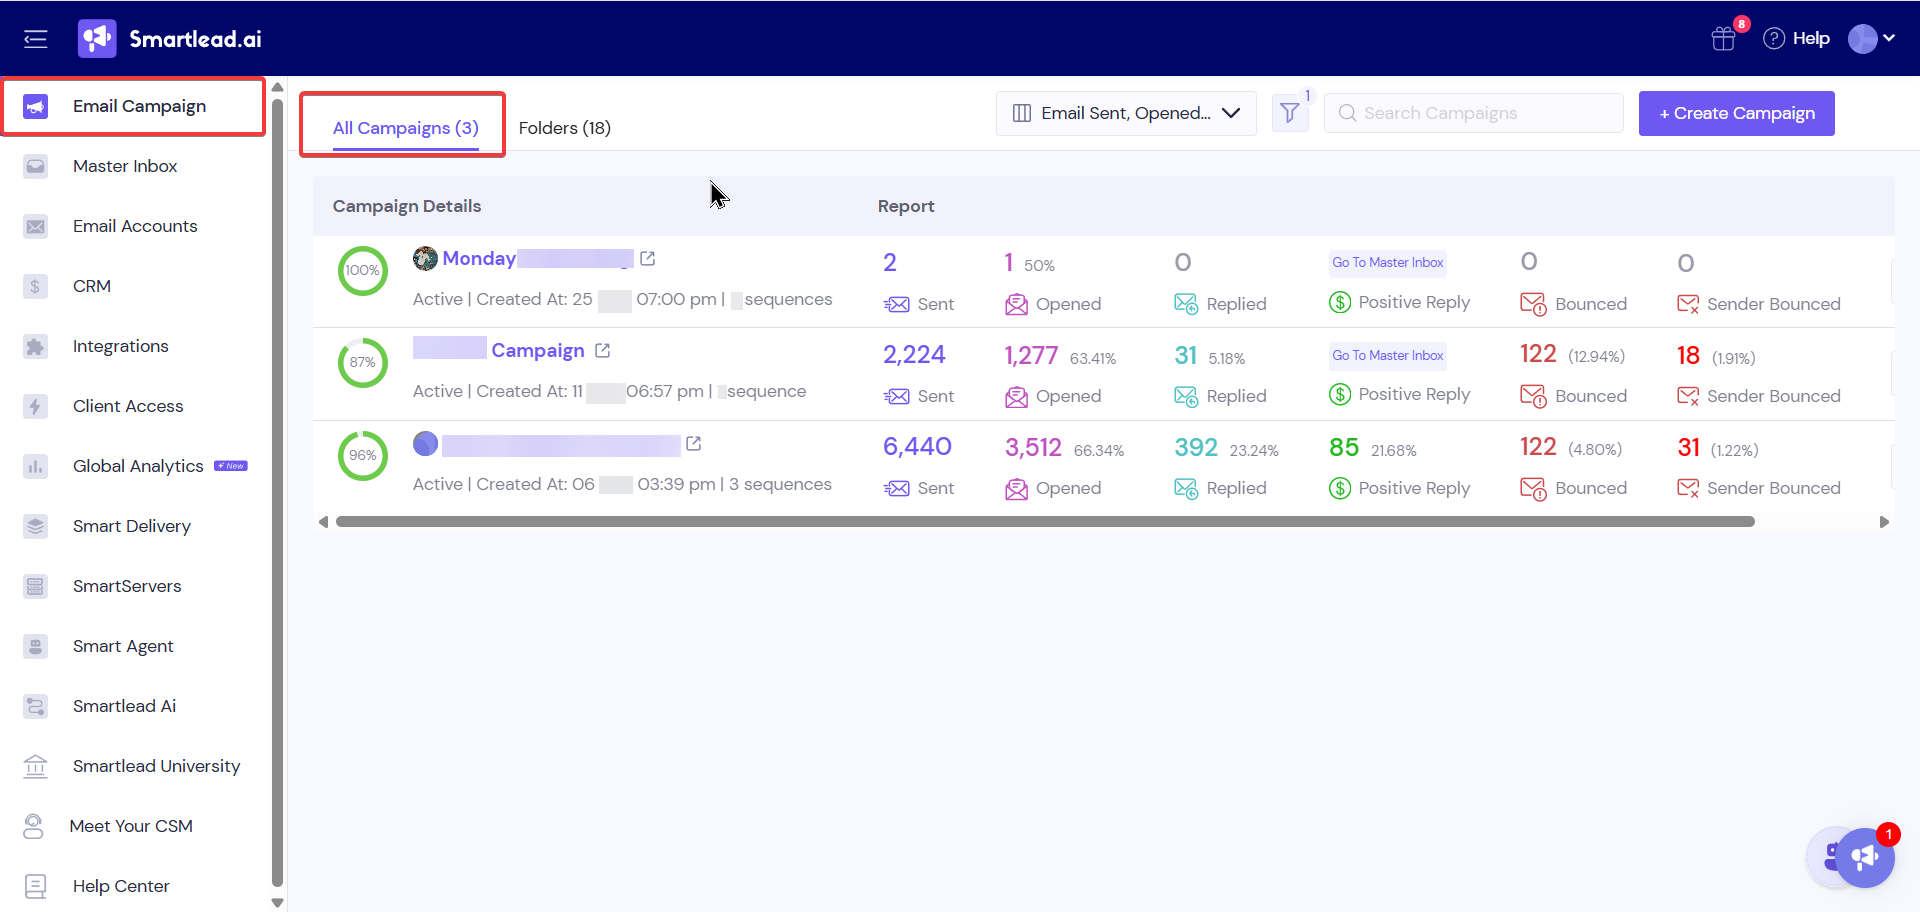
Task: Click the Help Center document icon
Action: pyautogui.click(x=35, y=886)
